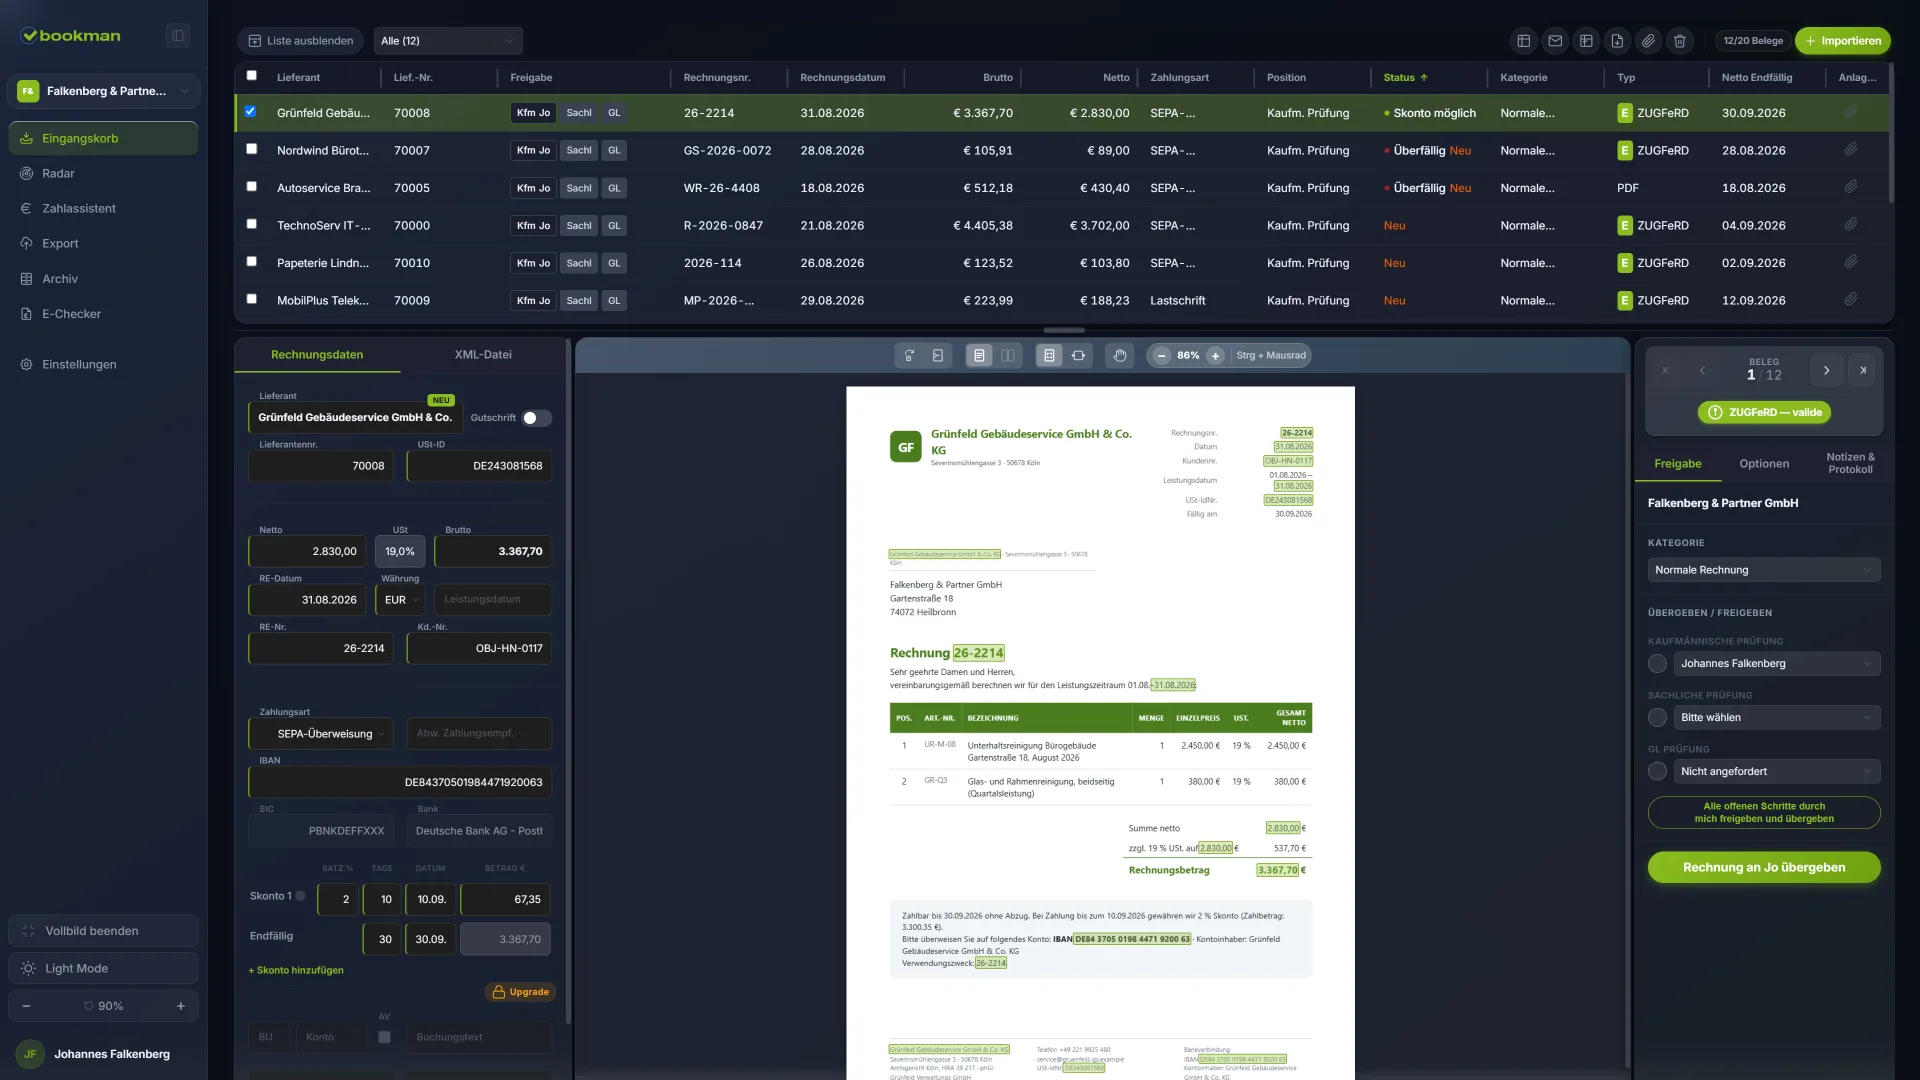This screenshot has height=1080, width=1920.
Task: Click Rechnung an Jo übergeben button
Action: (1764, 868)
